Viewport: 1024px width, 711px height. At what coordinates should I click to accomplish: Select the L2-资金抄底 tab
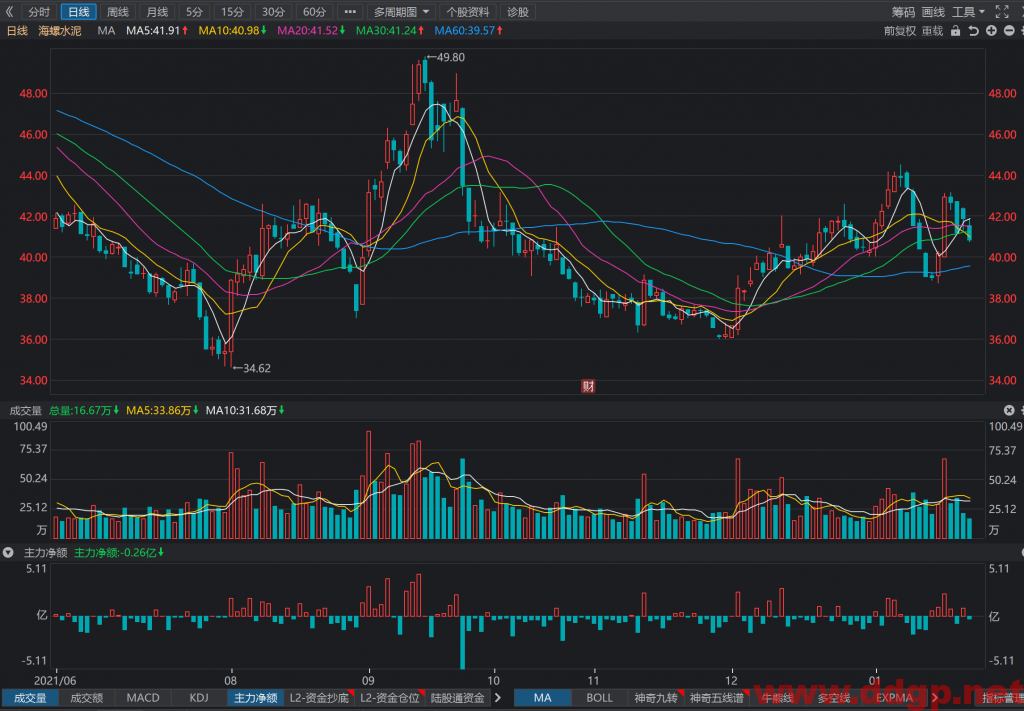click(x=319, y=698)
